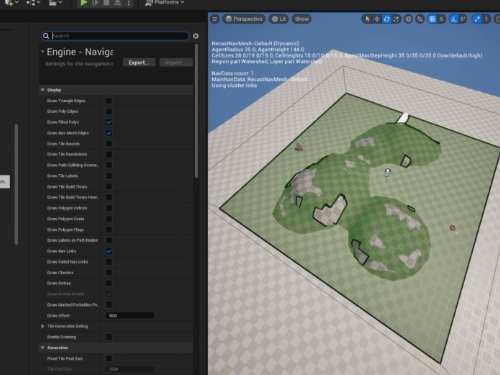Open the Perspective view type dropdown
The width and height of the screenshot is (500, 375).
click(x=244, y=19)
